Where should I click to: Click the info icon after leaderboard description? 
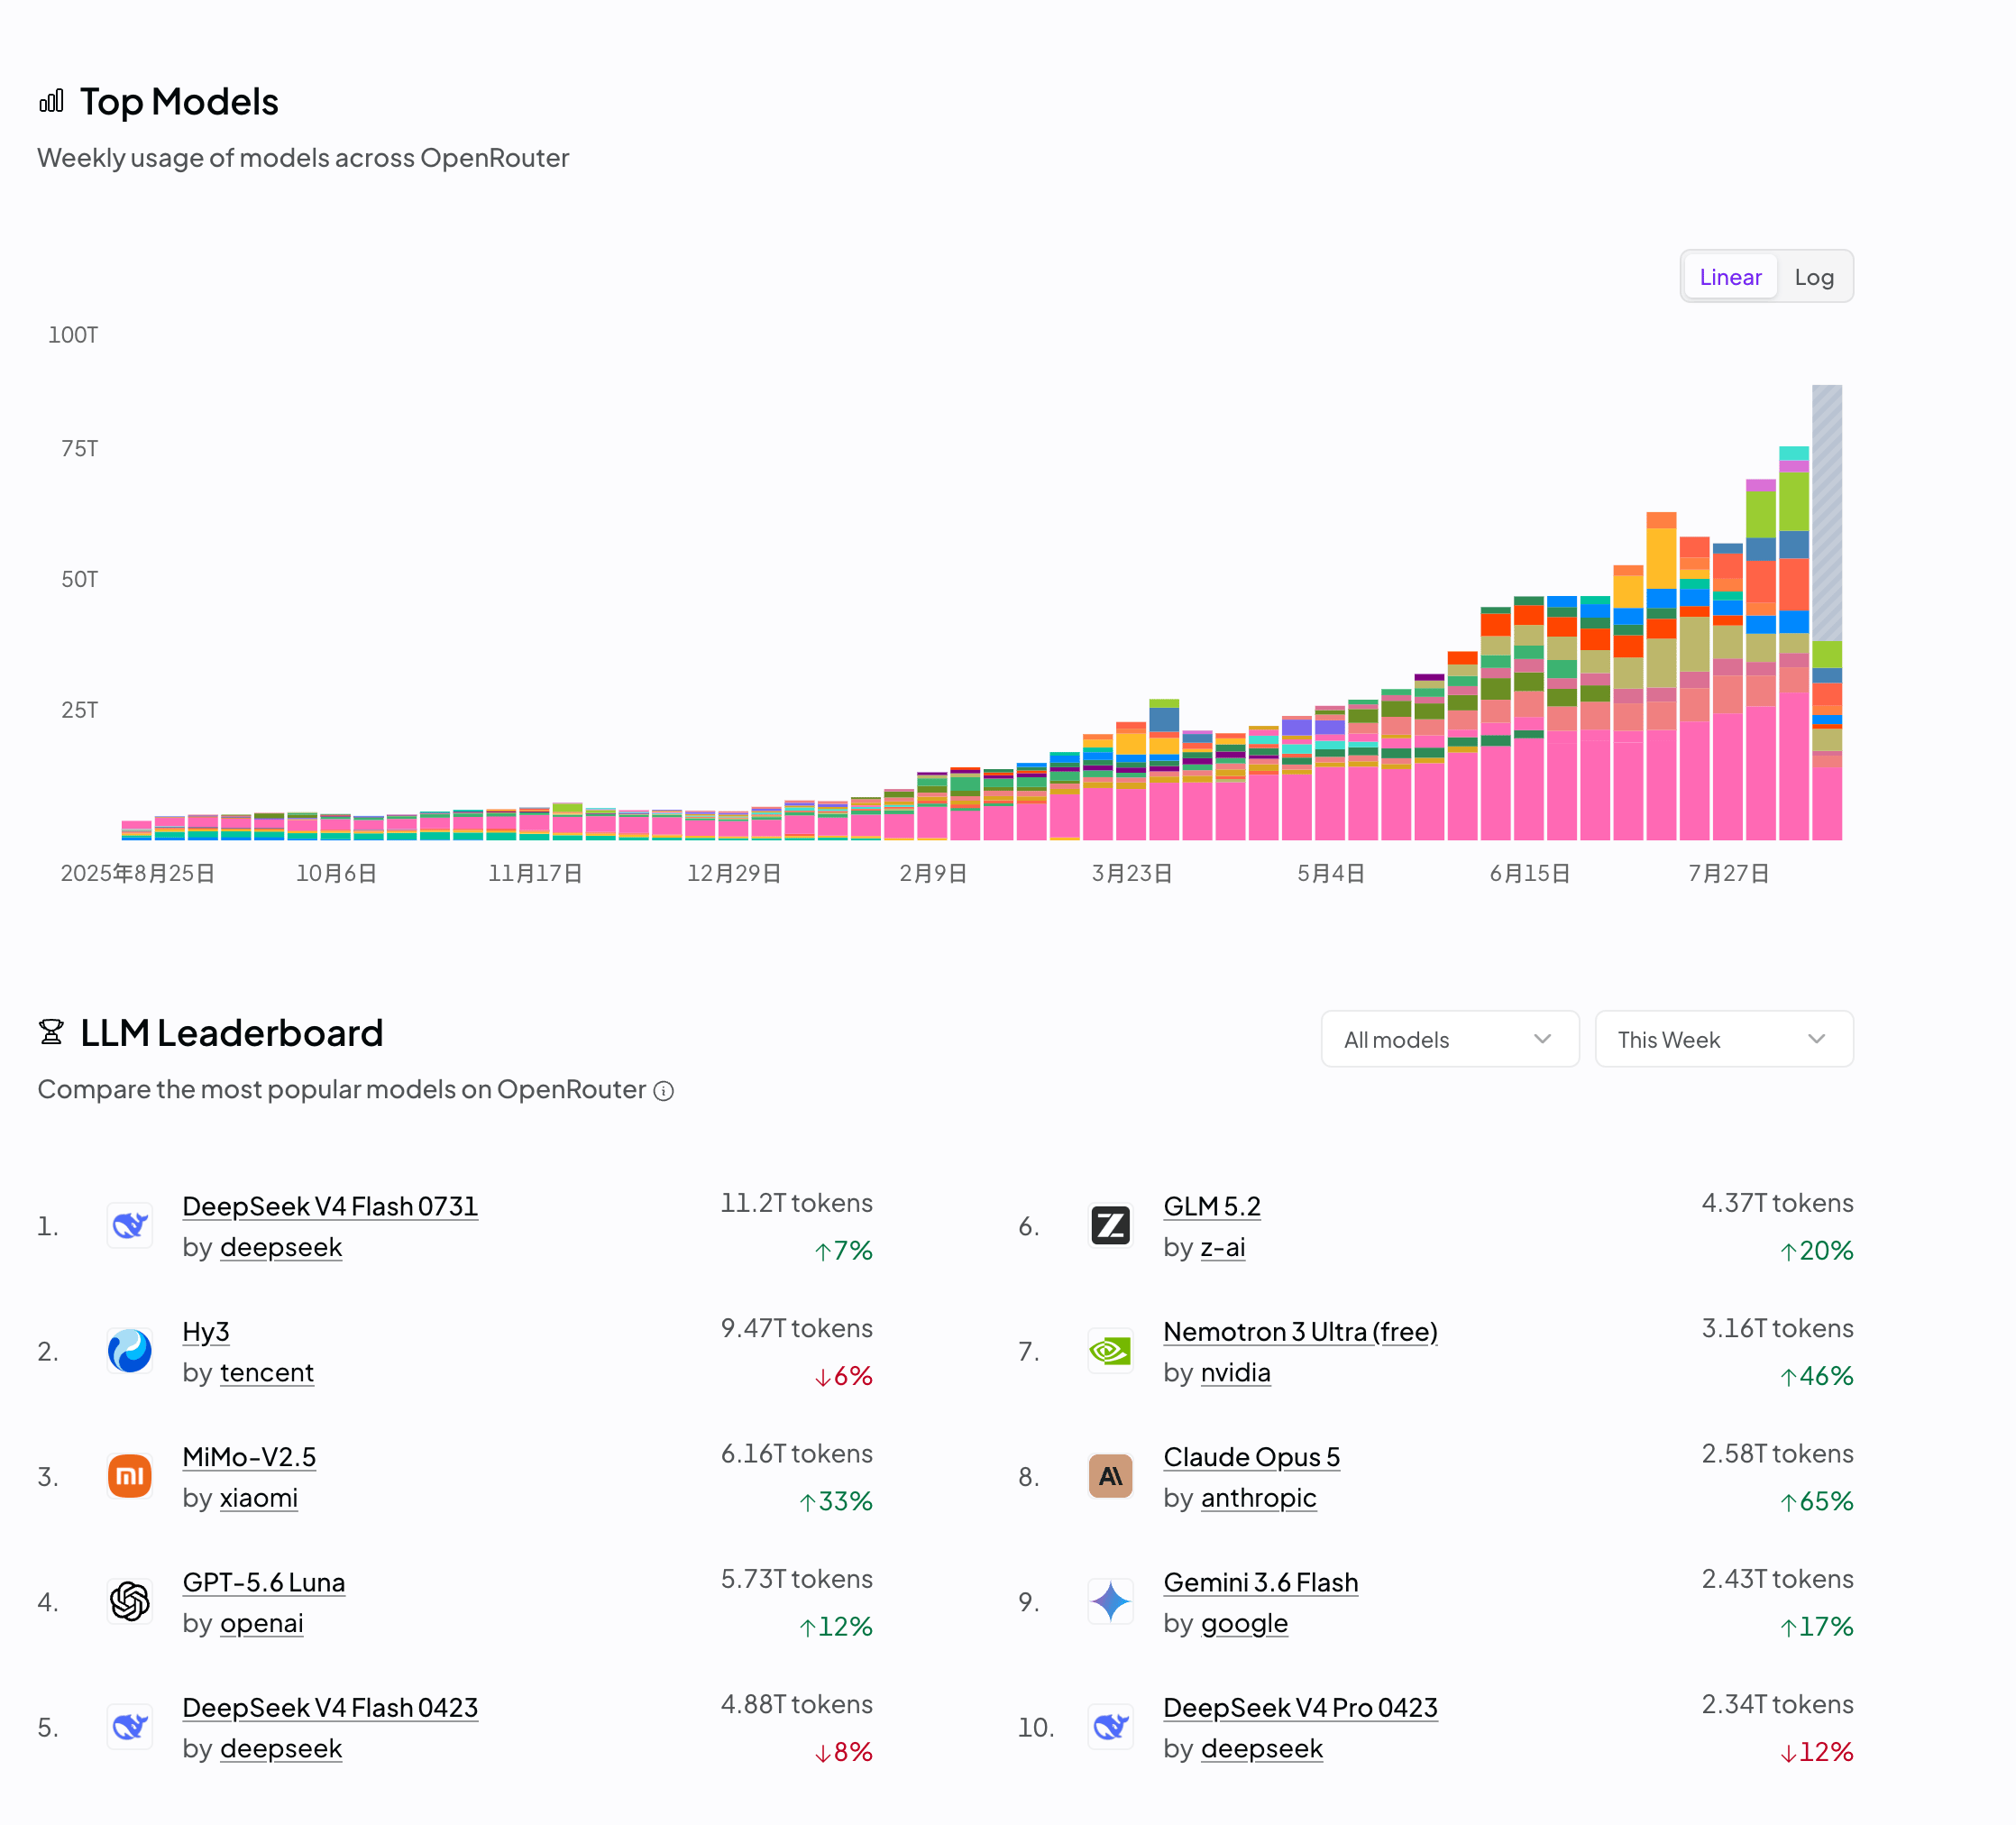[x=664, y=1091]
